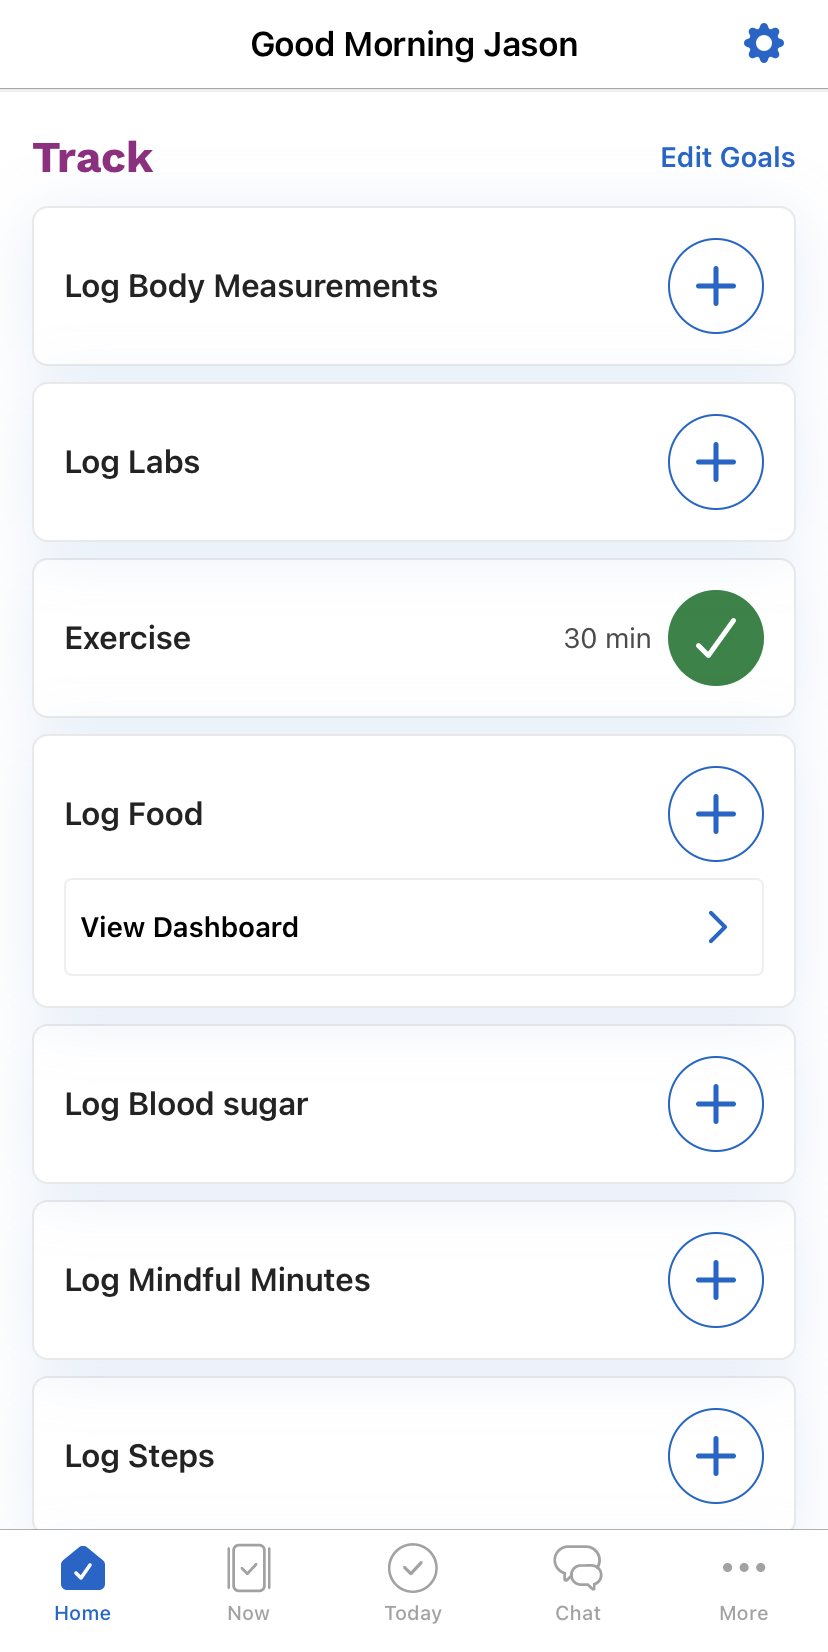Tap plus icon for Log Body Measurements
Screen dimensions: 828x1652
[716, 286]
